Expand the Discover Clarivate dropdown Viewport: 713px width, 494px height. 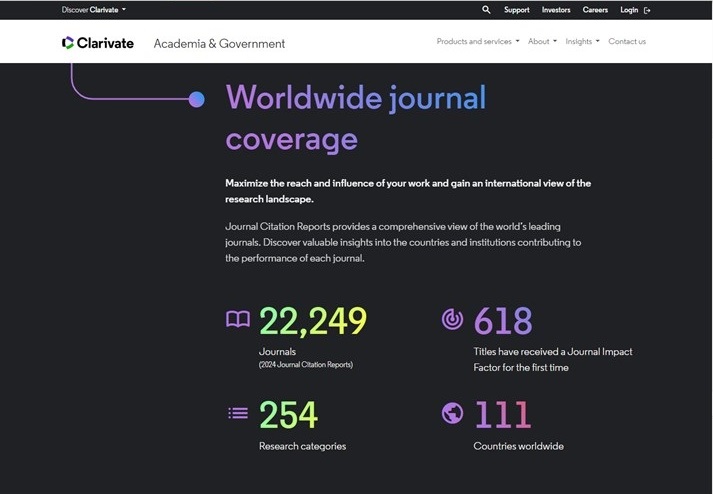tap(94, 10)
